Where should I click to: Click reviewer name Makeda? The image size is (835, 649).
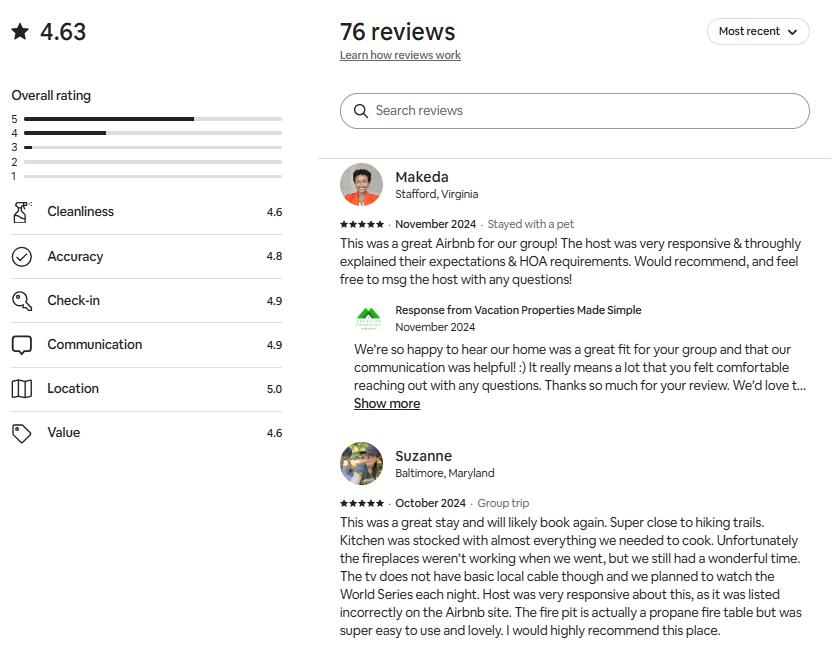tap(422, 177)
